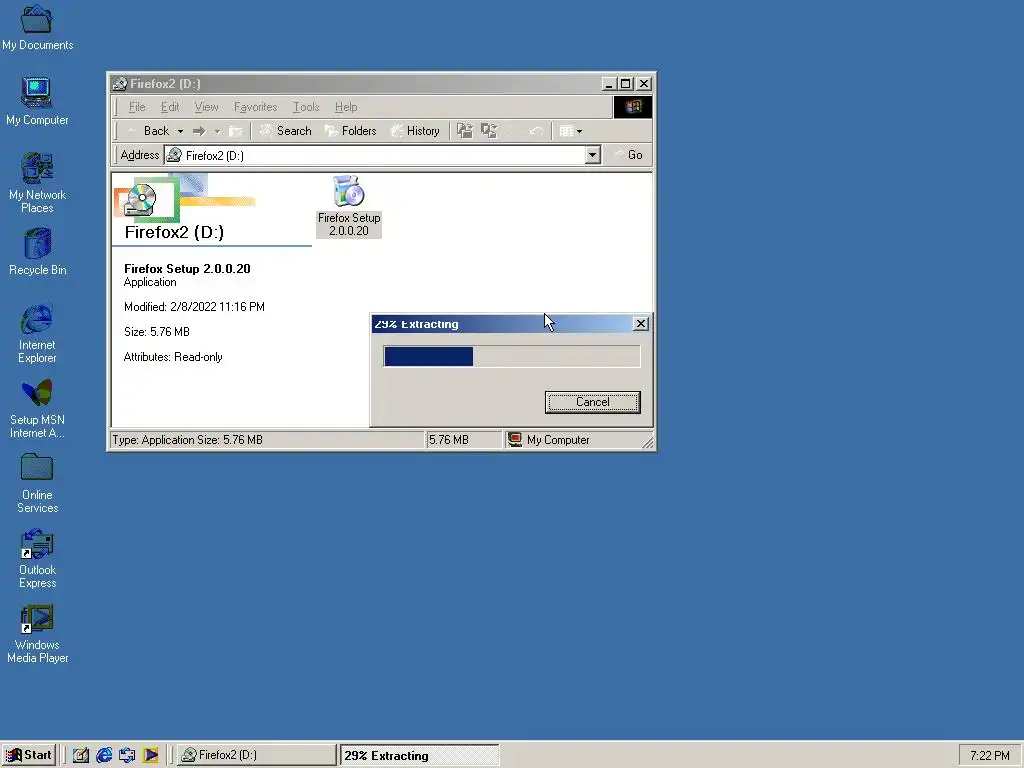Toggle the Folders pane button
This screenshot has height=768, width=1024.
click(351, 131)
